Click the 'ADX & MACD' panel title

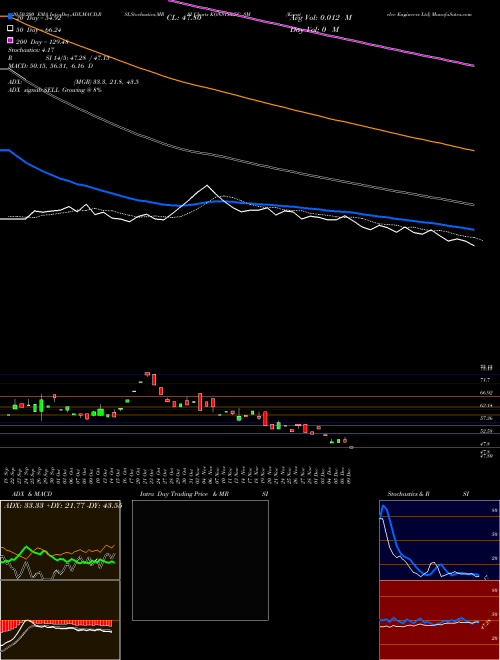(x=32, y=494)
